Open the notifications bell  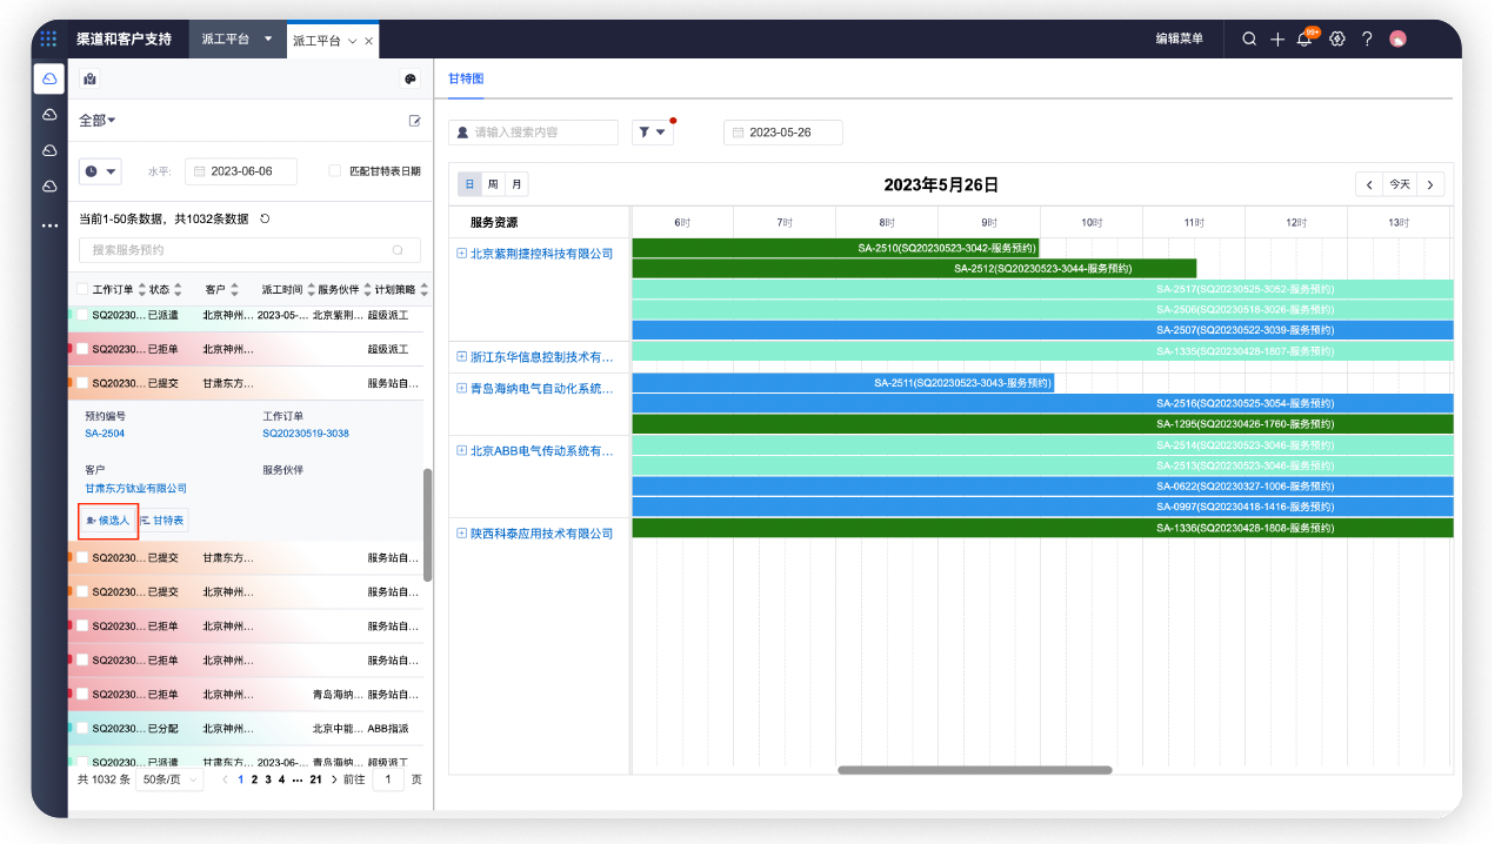click(x=1304, y=39)
